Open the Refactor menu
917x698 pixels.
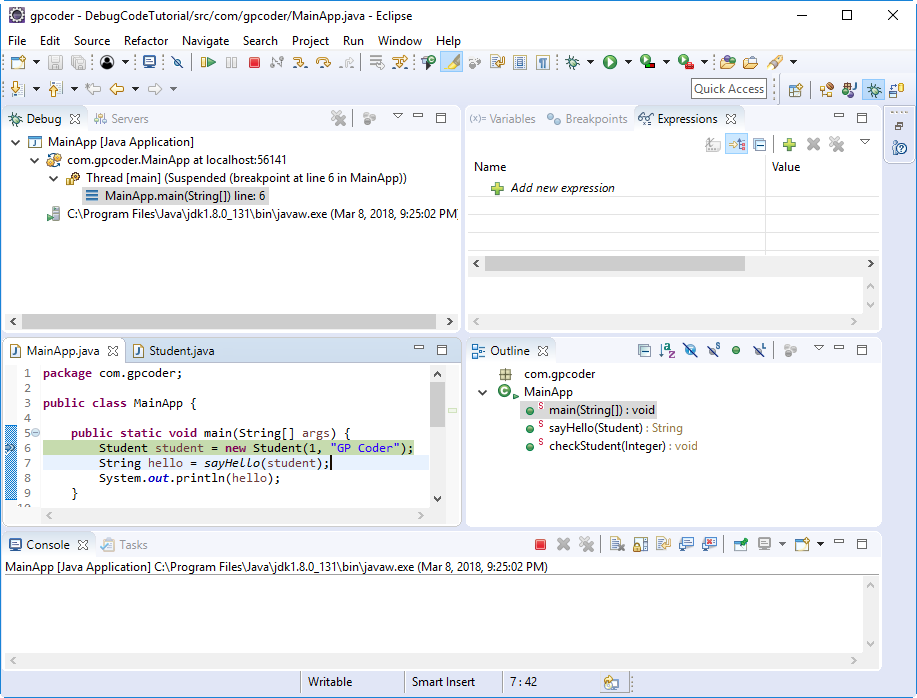pos(146,41)
